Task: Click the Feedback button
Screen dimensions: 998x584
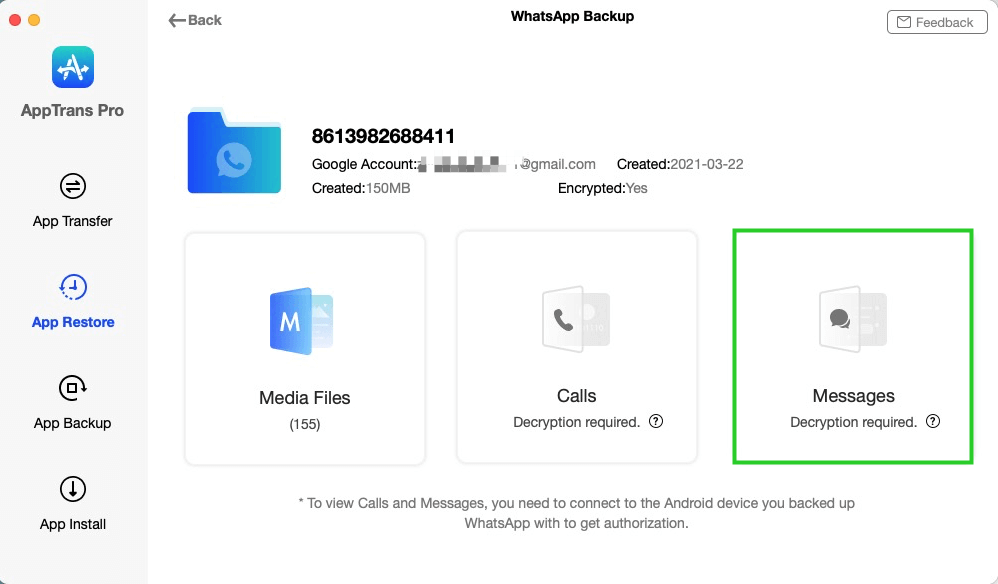Action: (937, 22)
